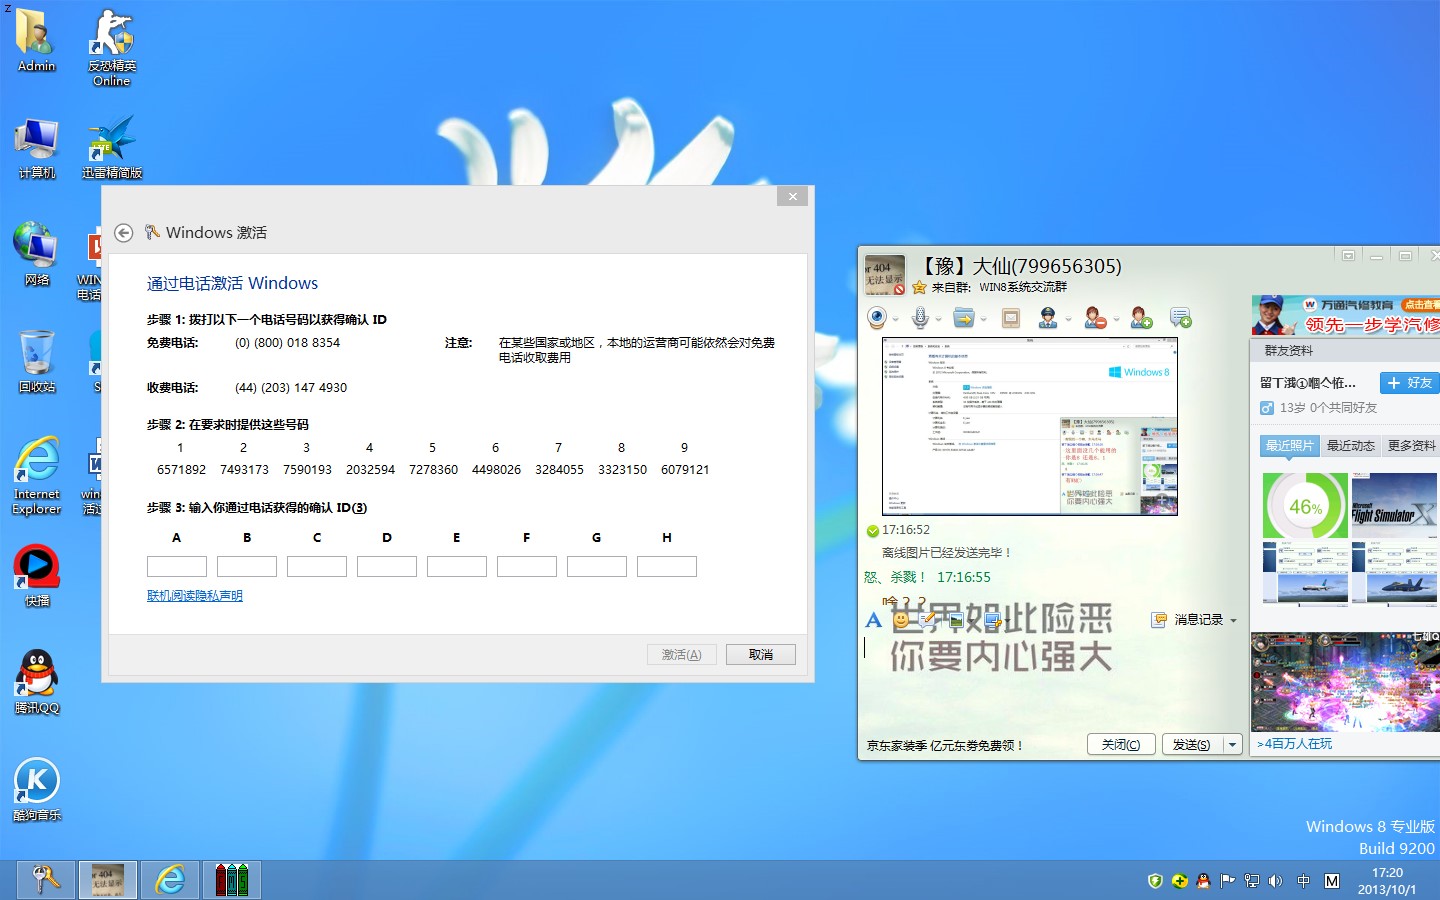Click the screen capture icon in QQ input toolbar
1440x900 pixels.
coord(992,620)
